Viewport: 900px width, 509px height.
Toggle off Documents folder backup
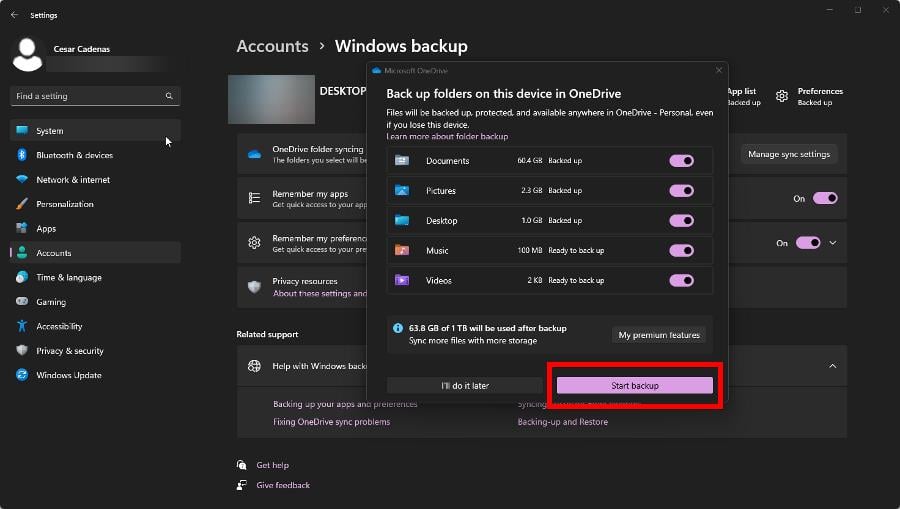coord(681,161)
